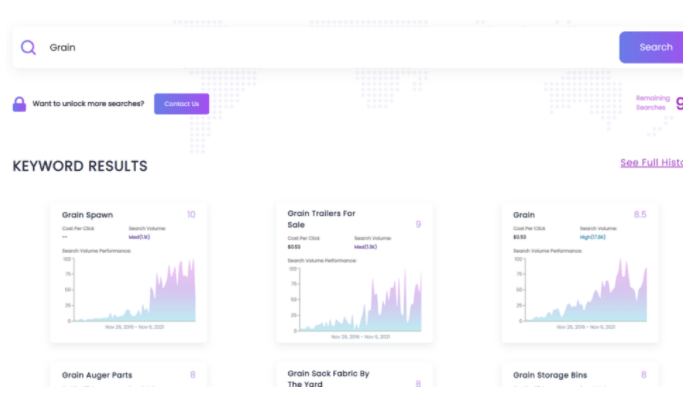The width and height of the screenshot is (691, 402).
Task: Select the Grain Trailers For Sale title
Action: coord(321,219)
